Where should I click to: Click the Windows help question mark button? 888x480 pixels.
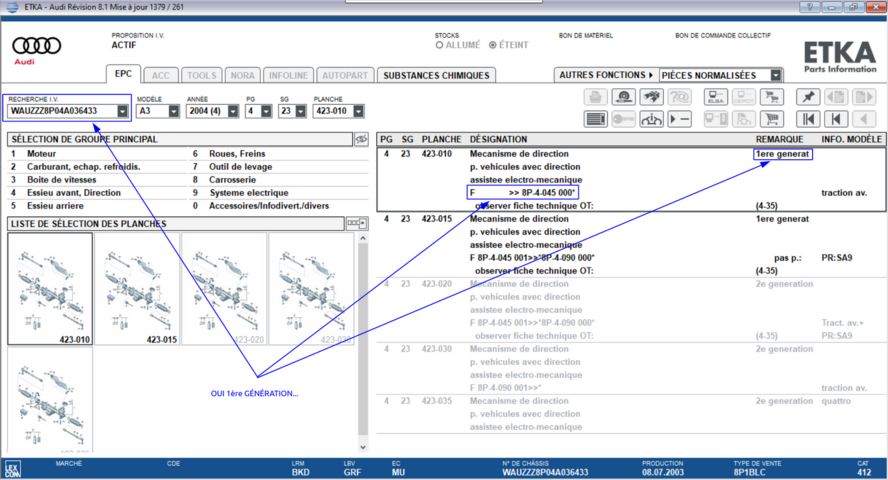tap(810, 7)
